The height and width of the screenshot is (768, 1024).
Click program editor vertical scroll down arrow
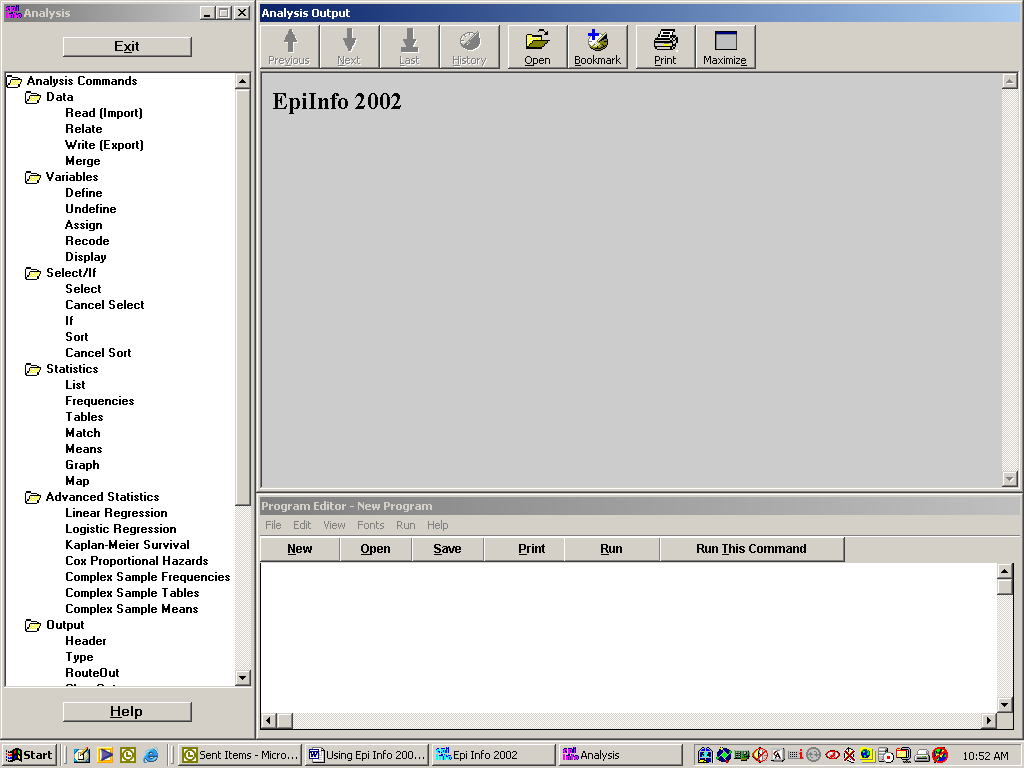pos(1005,705)
